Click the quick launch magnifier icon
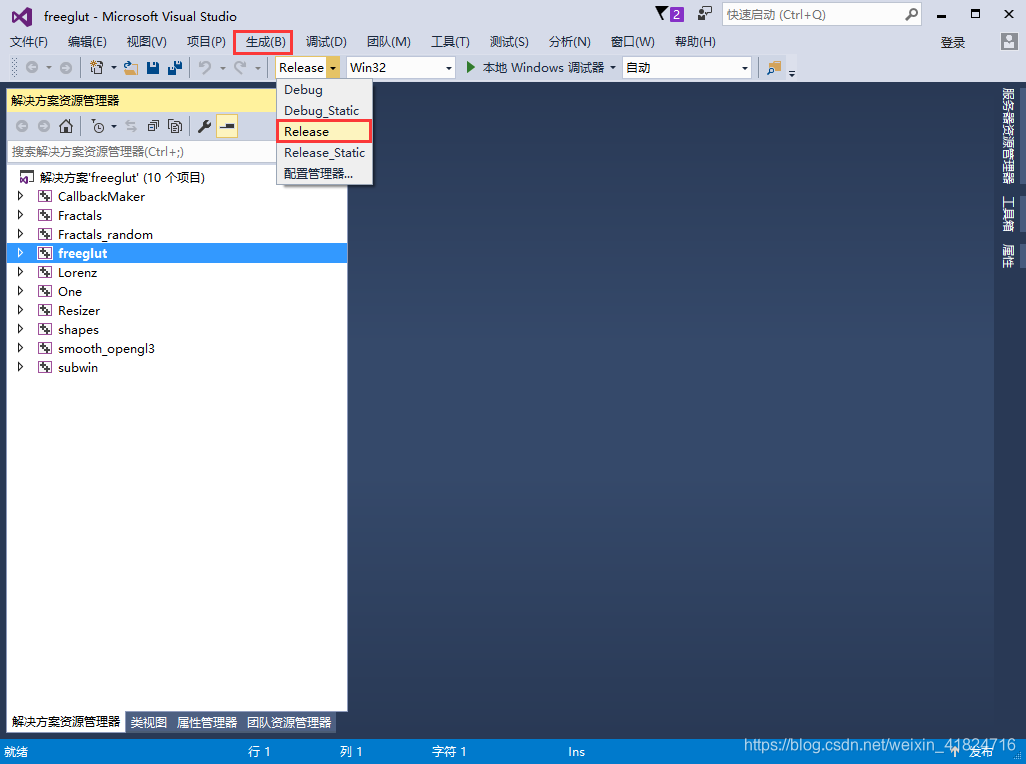Viewport: 1026px width, 764px height. coord(911,14)
